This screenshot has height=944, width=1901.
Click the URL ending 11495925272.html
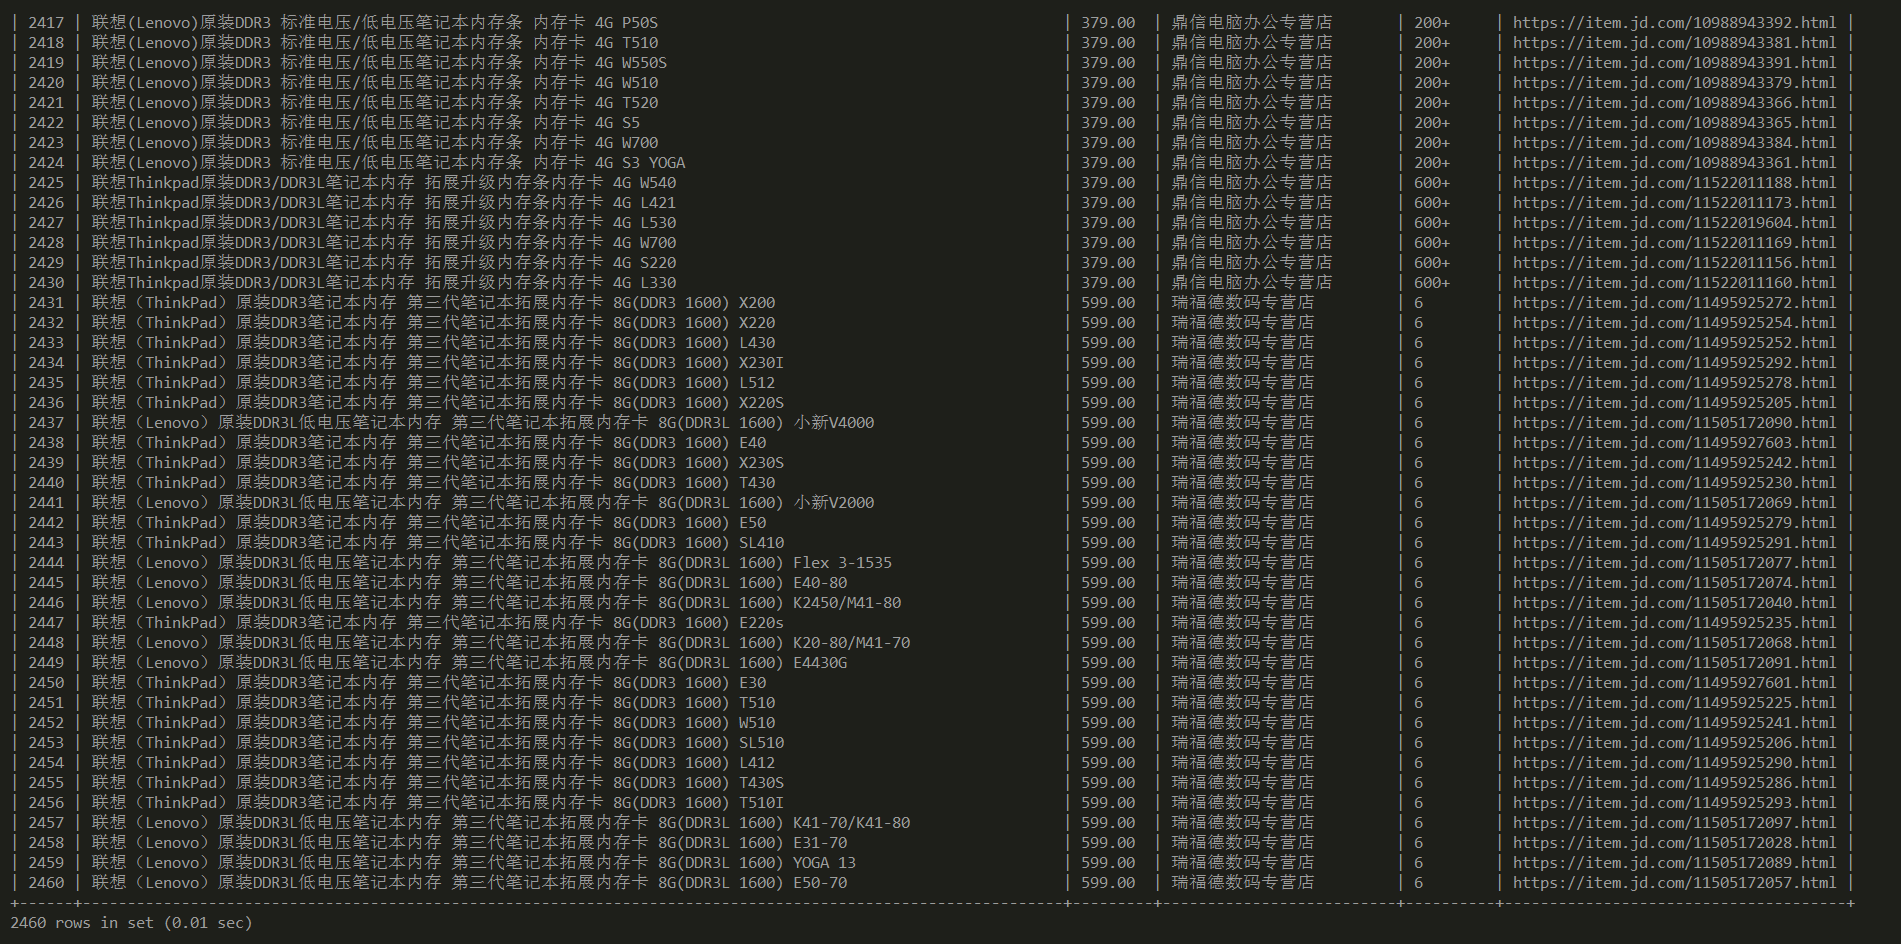coord(1674,302)
